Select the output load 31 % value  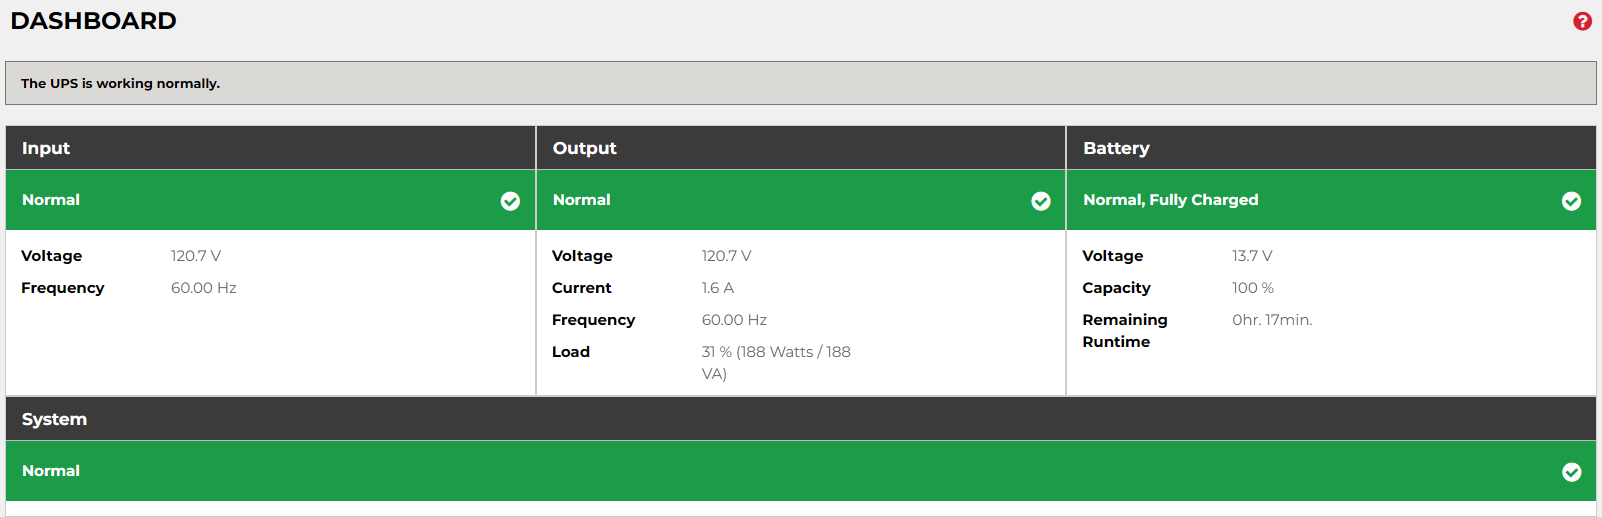pyautogui.click(x=776, y=363)
